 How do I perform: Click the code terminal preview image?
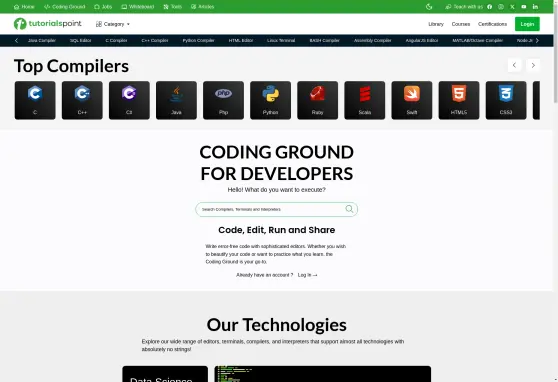tap(323, 374)
